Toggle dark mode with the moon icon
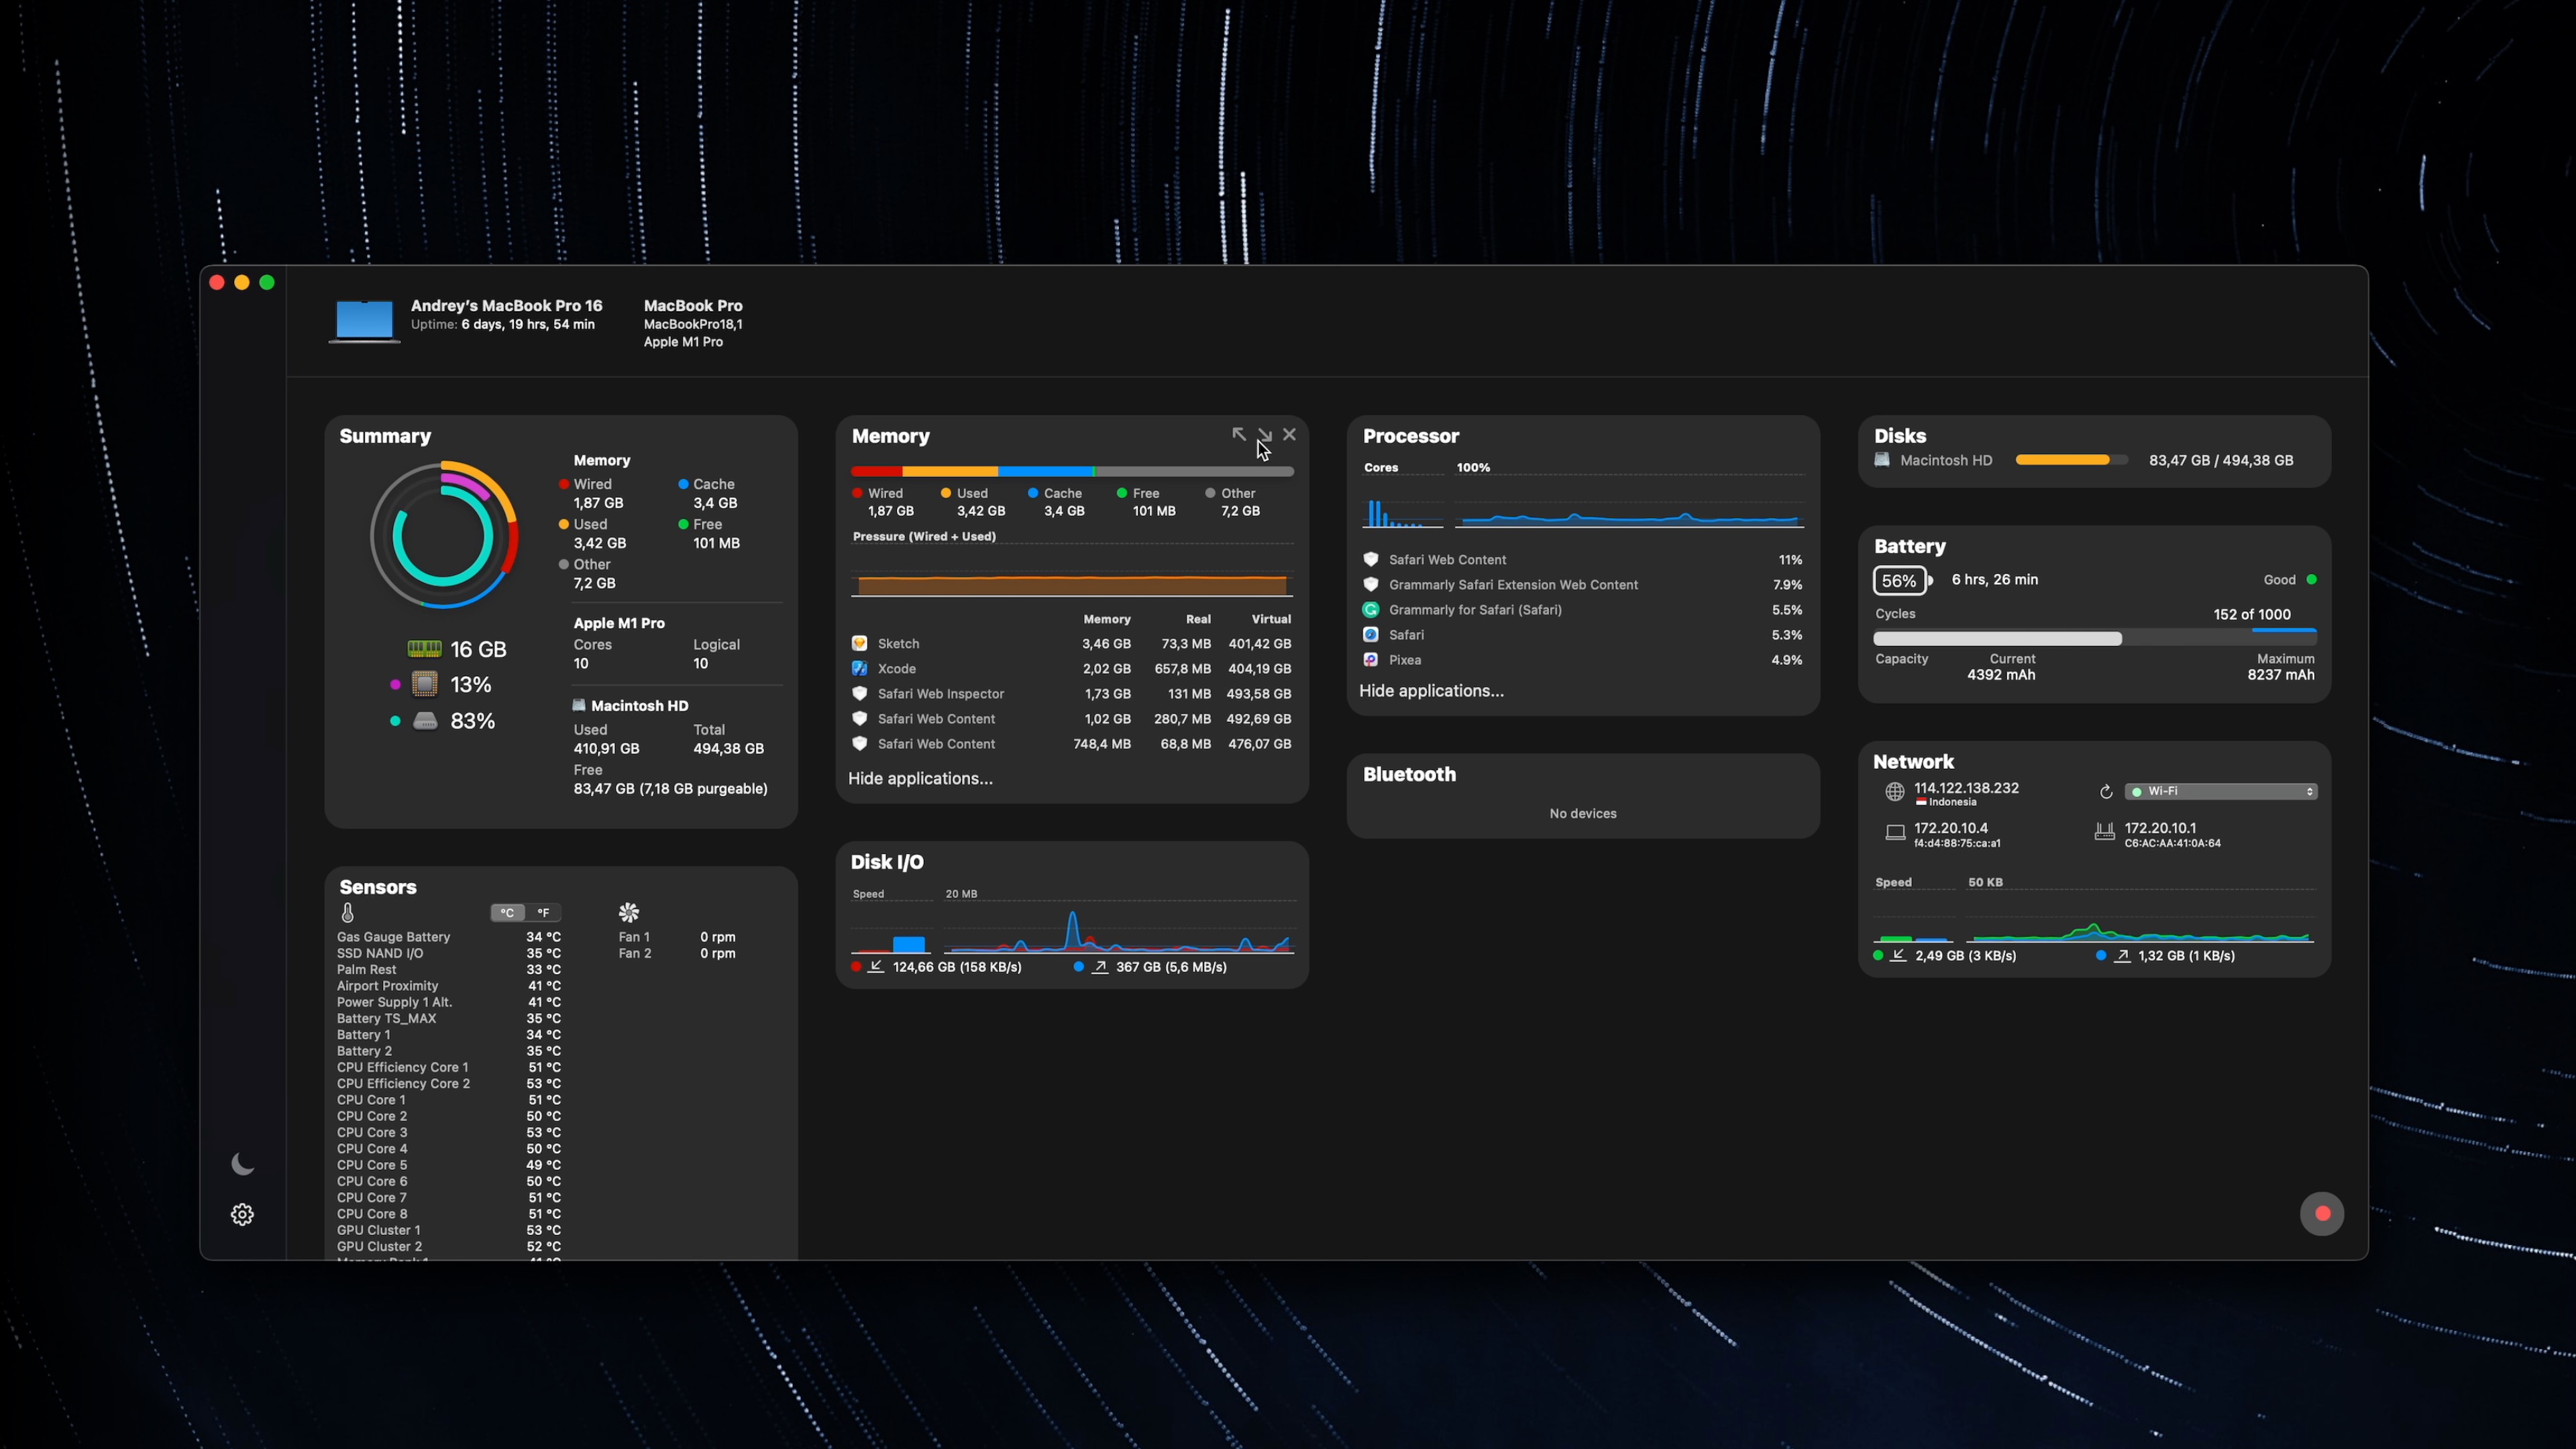 (x=242, y=1164)
